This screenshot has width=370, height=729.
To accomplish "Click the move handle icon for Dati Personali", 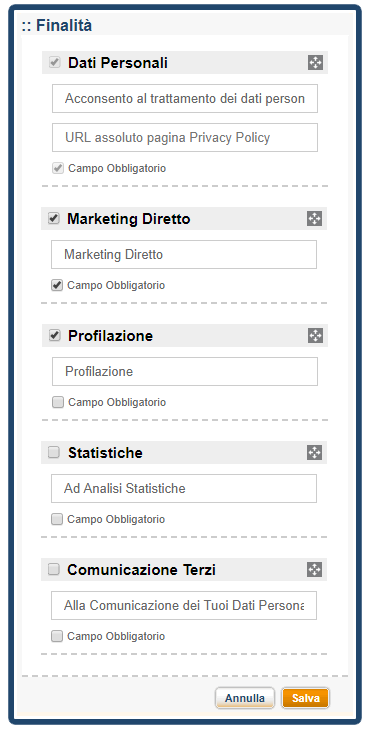I will (x=315, y=63).
